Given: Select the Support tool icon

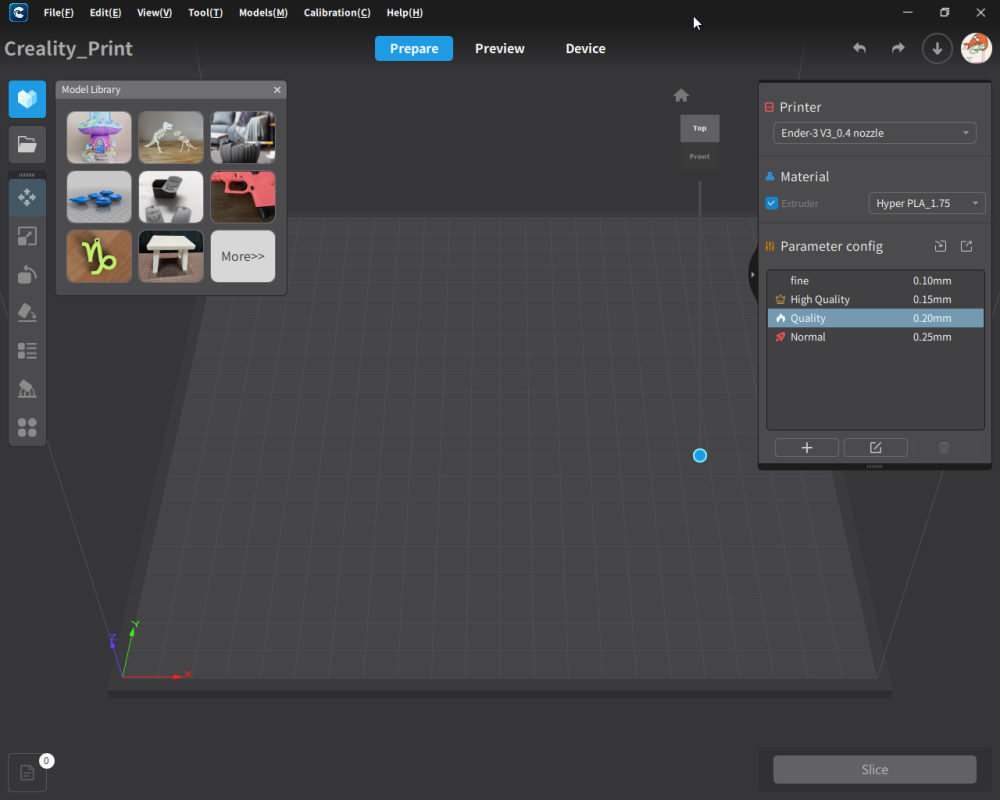Looking at the screenshot, I should coord(27,389).
